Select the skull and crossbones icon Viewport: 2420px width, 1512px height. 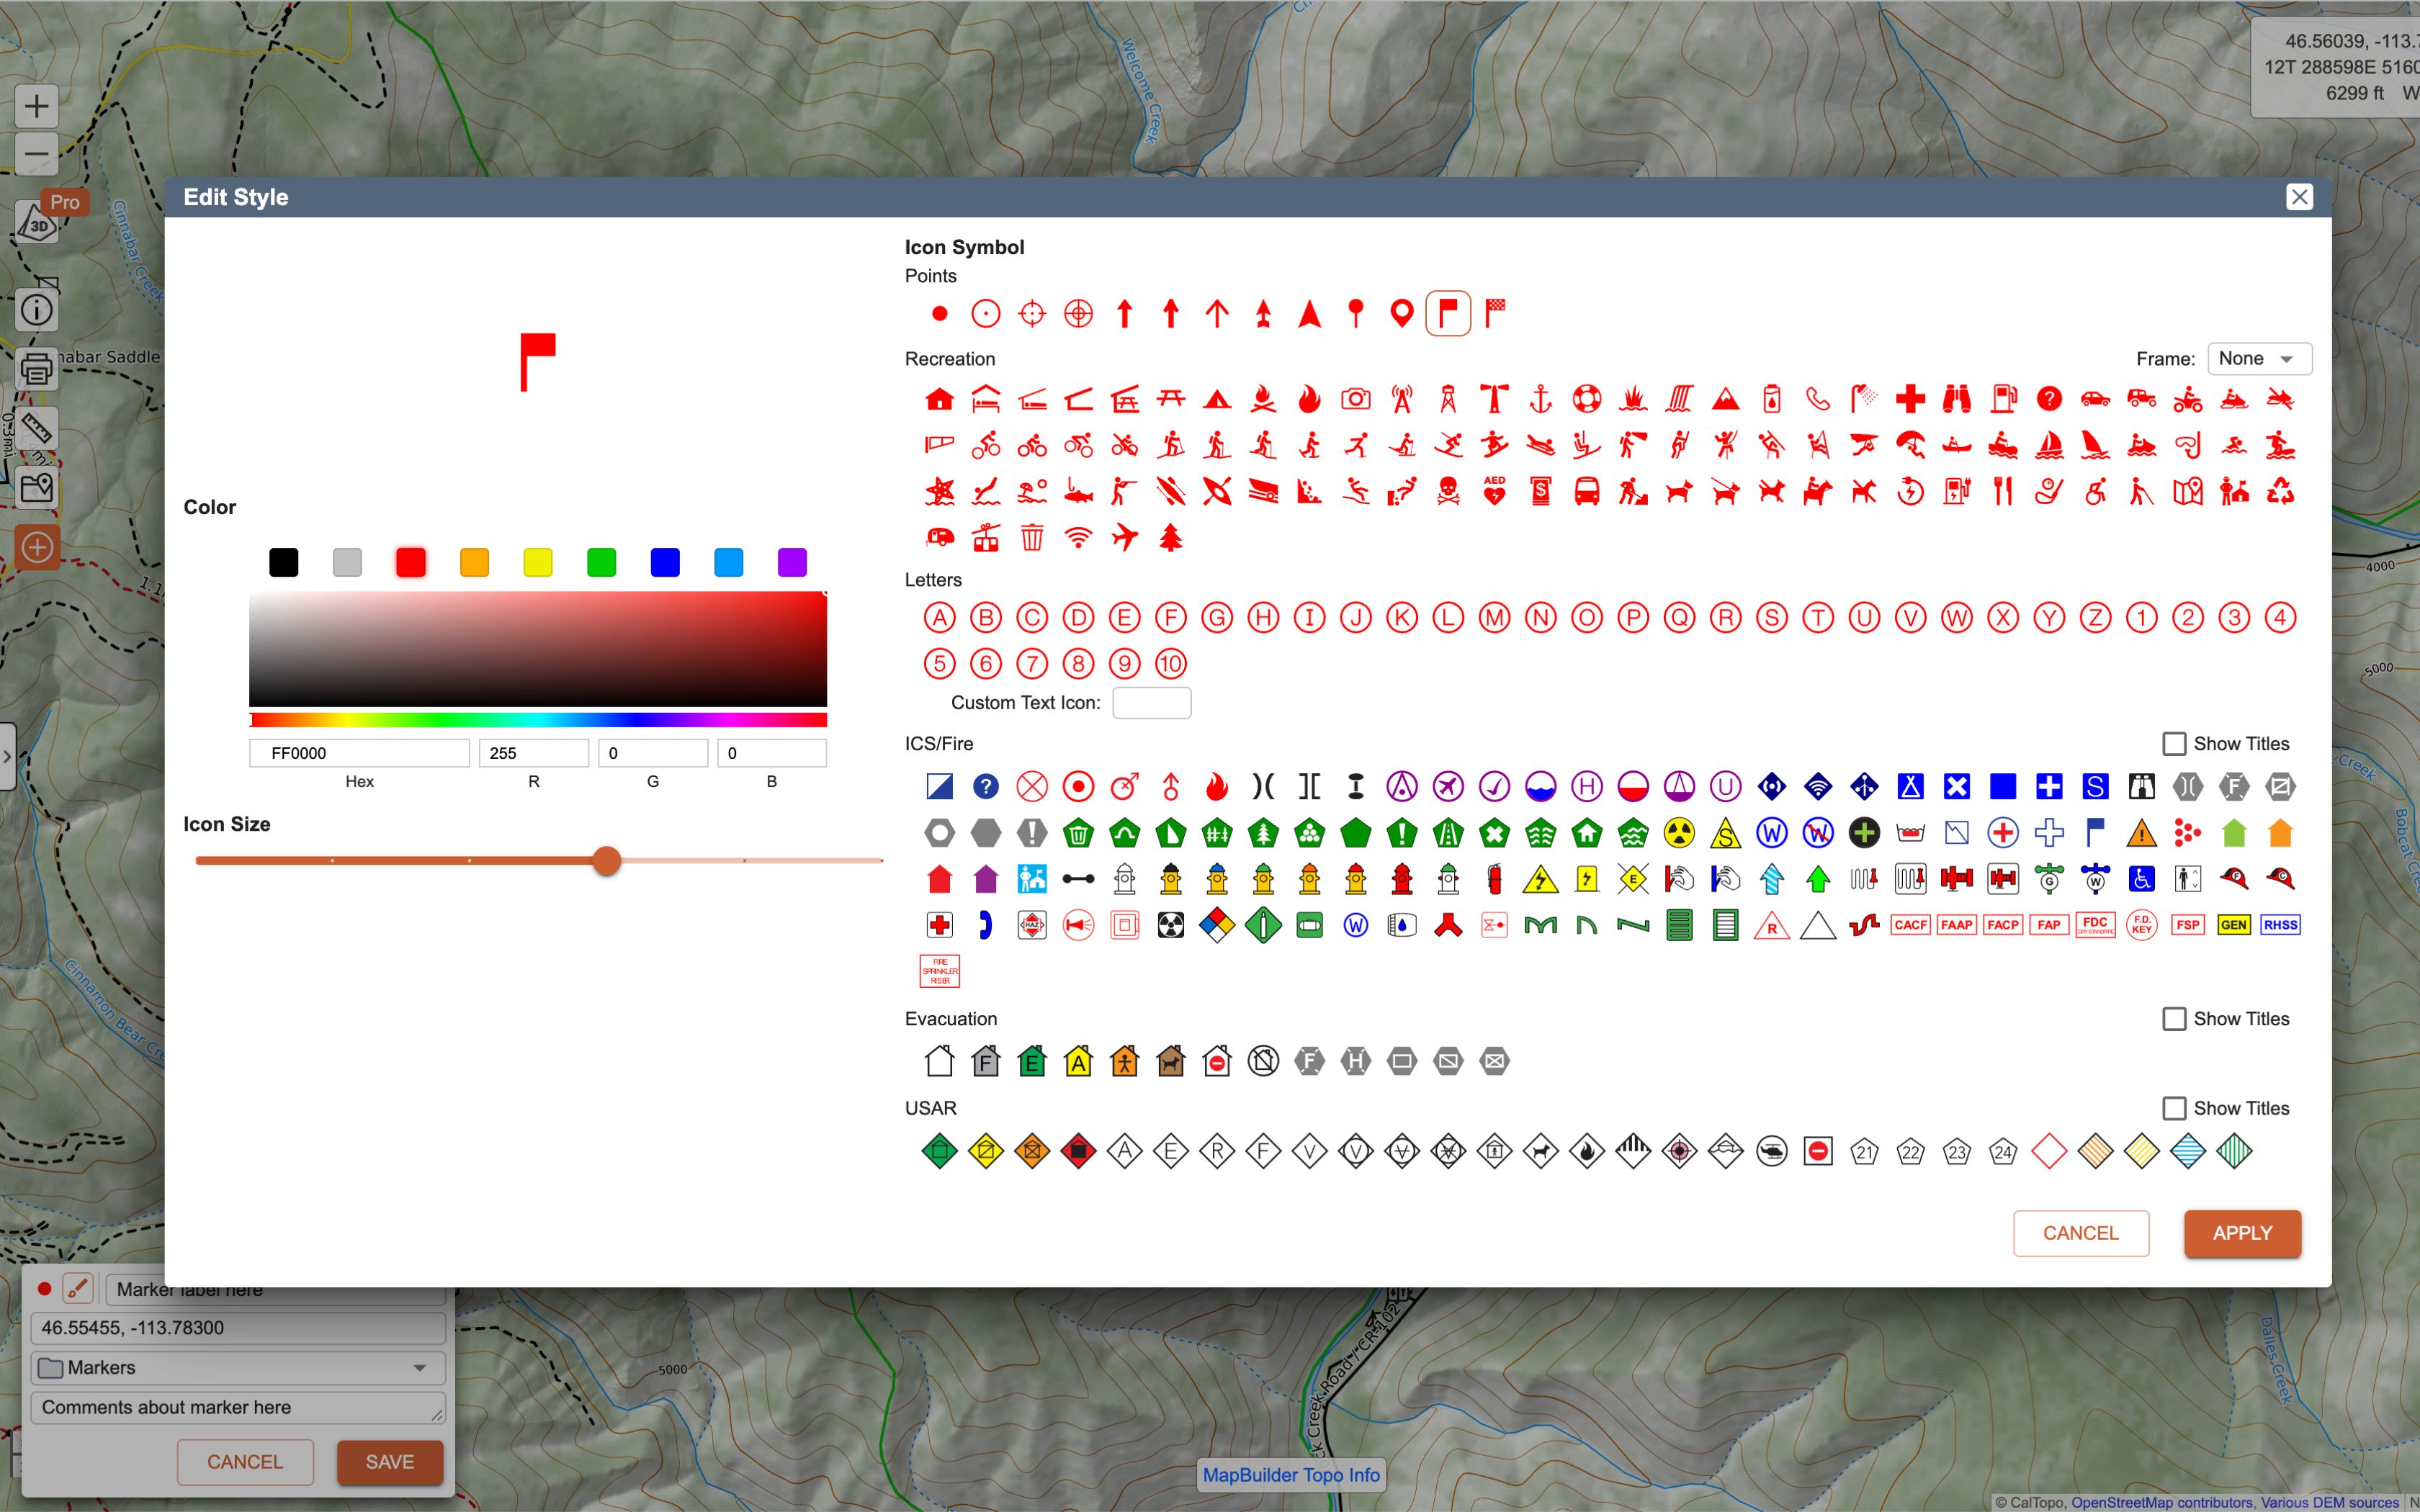[1447, 491]
